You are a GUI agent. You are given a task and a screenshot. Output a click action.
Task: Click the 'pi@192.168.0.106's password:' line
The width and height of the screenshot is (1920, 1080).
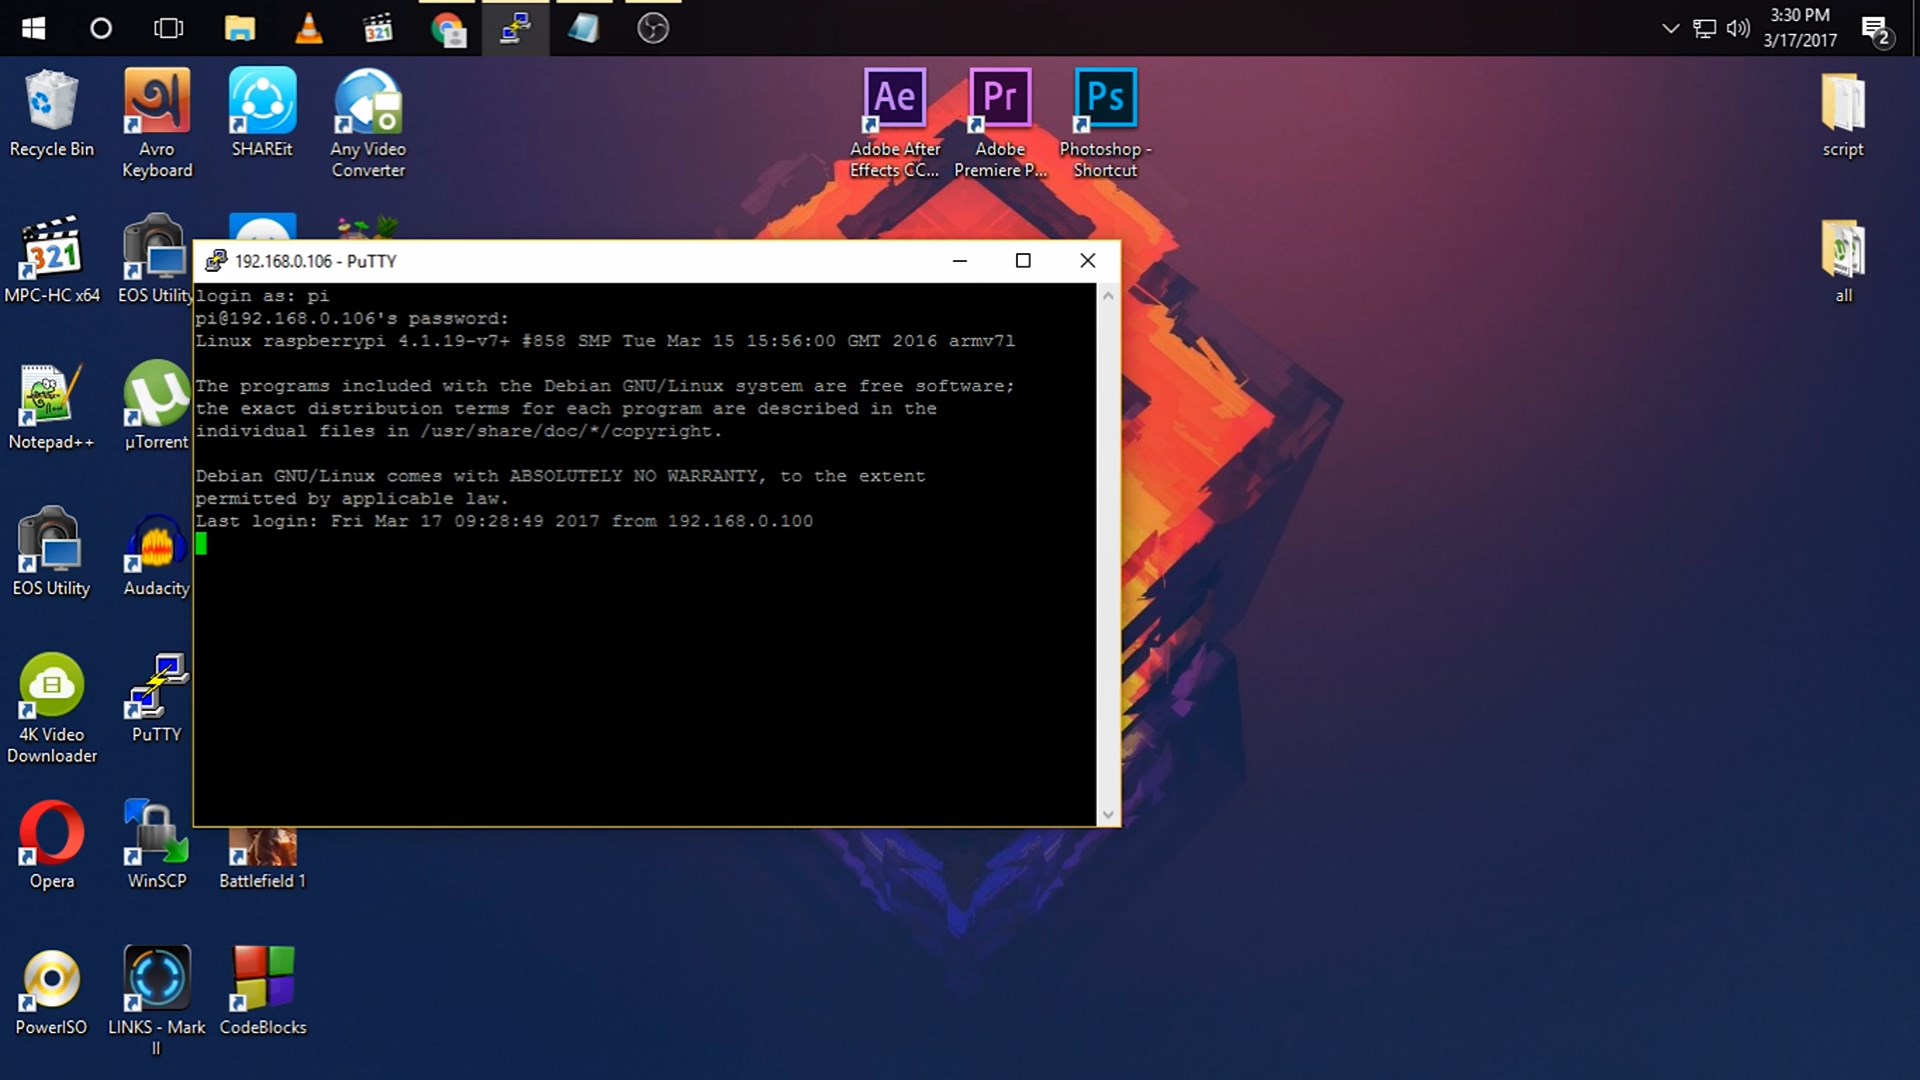click(352, 318)
